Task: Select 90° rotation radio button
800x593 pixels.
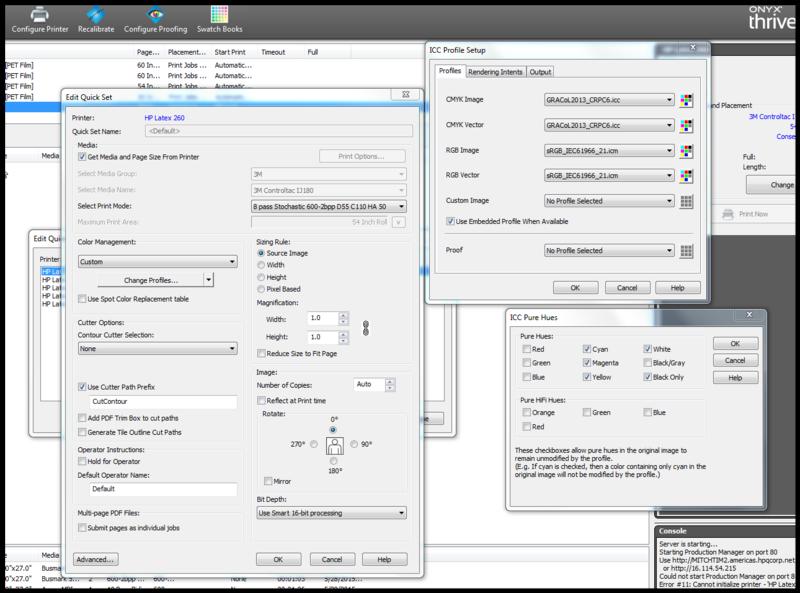Action: pos(354,444)
